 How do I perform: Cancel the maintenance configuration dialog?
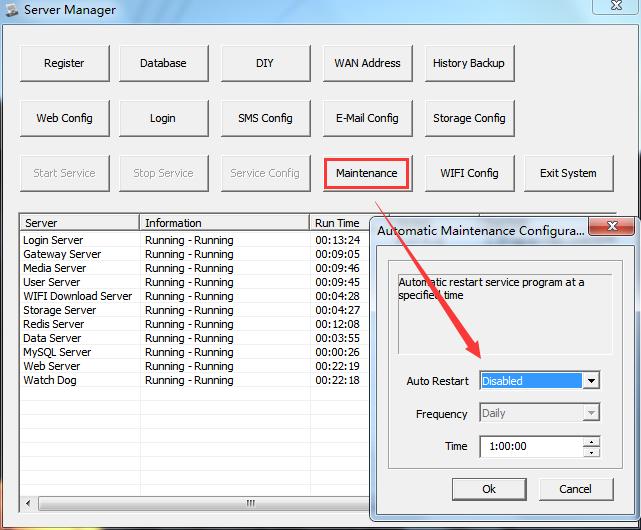(576, 489)
